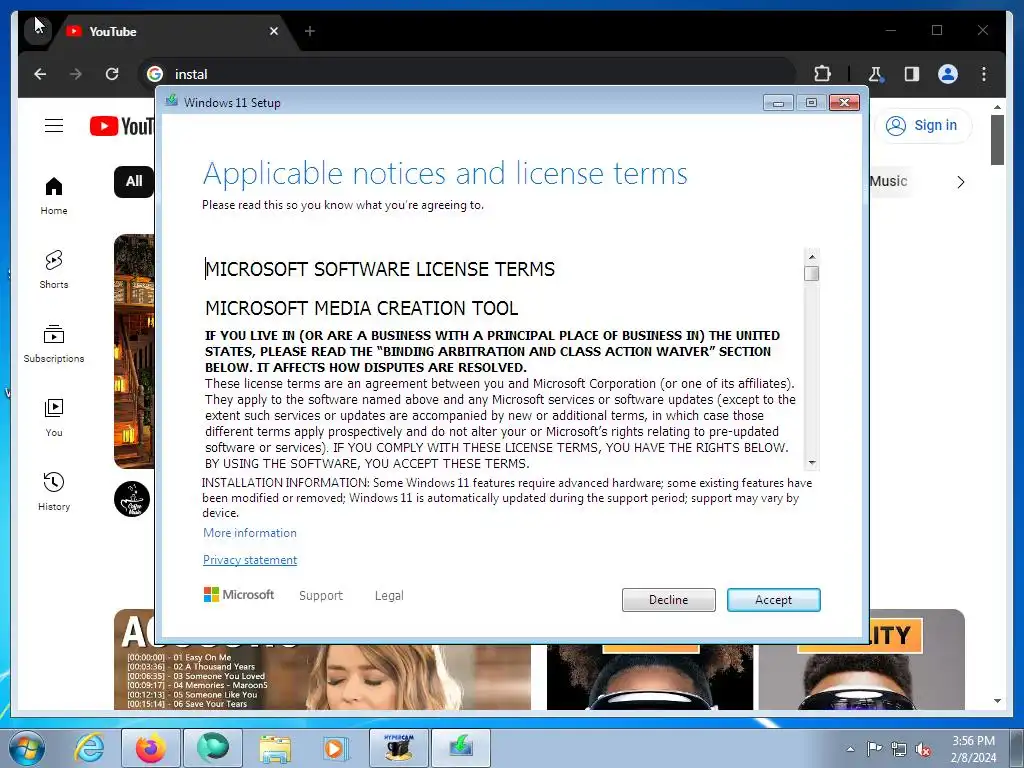Select the YouTube browser tab
This screenshot has height=768, width=1024.
click(x=170, y=31)
